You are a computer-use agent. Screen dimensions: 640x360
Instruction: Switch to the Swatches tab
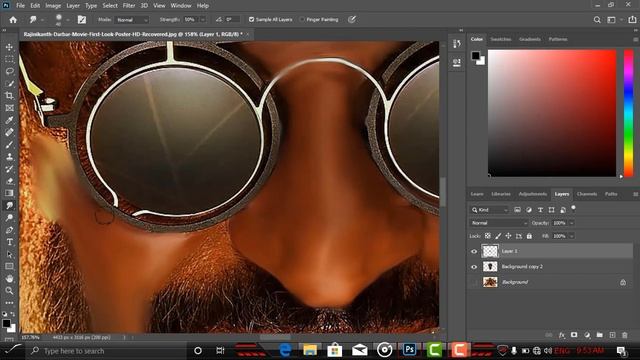coord(501,39)
